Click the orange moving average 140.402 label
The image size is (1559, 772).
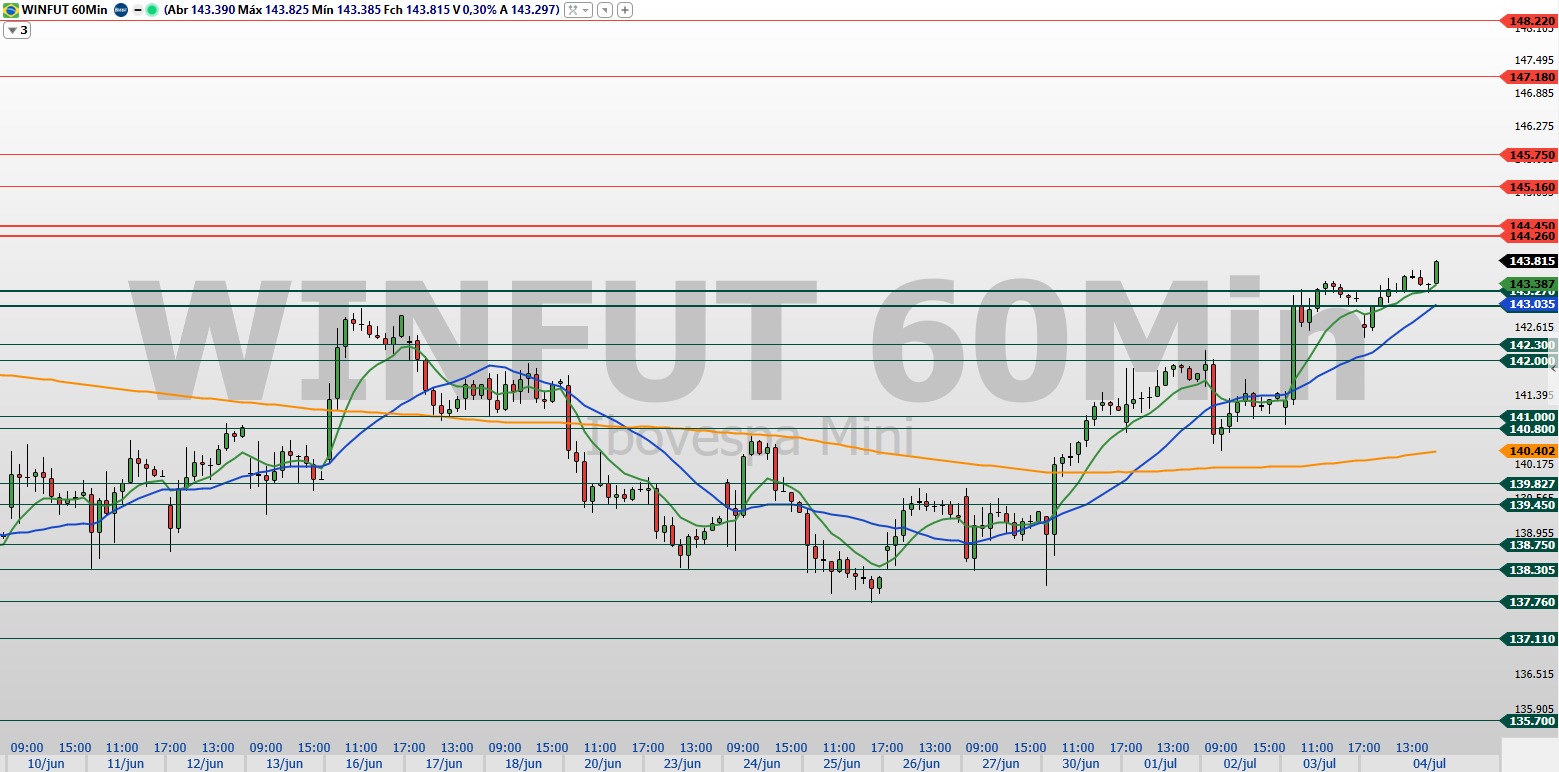(1531, 452)
